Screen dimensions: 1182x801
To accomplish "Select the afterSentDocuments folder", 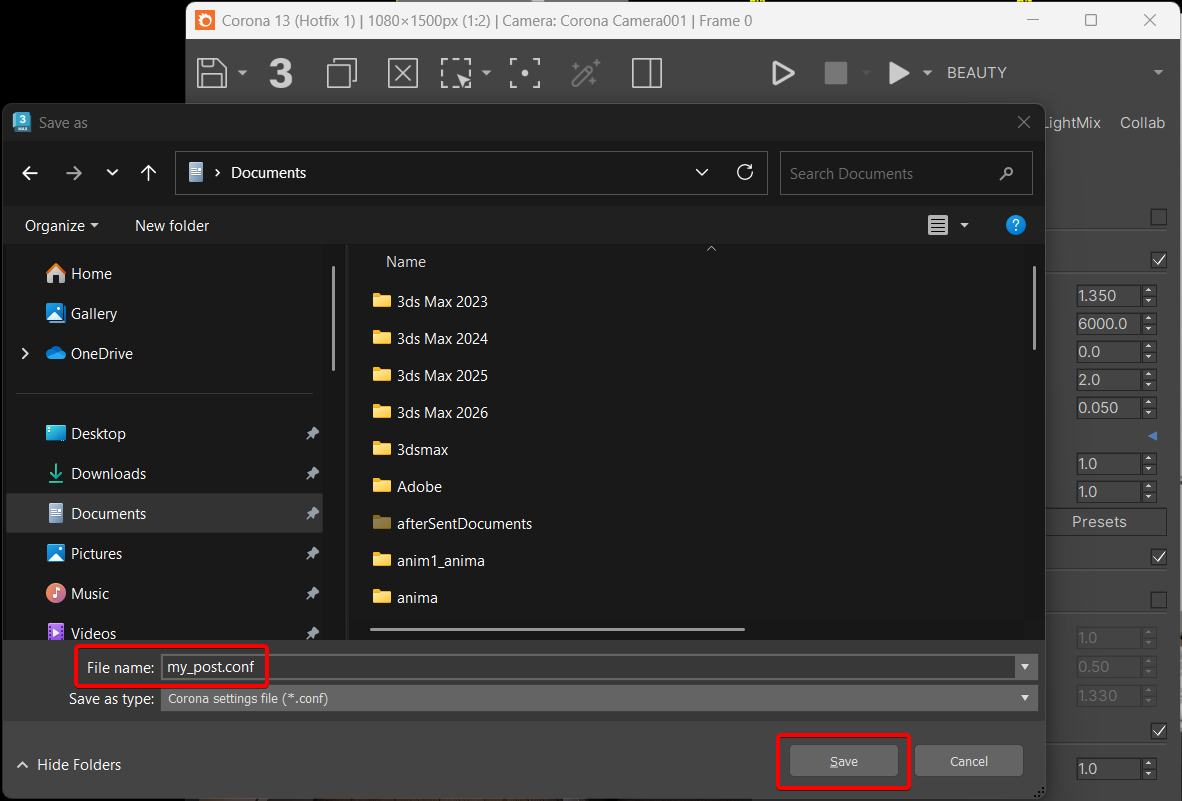I will (452, 523).
